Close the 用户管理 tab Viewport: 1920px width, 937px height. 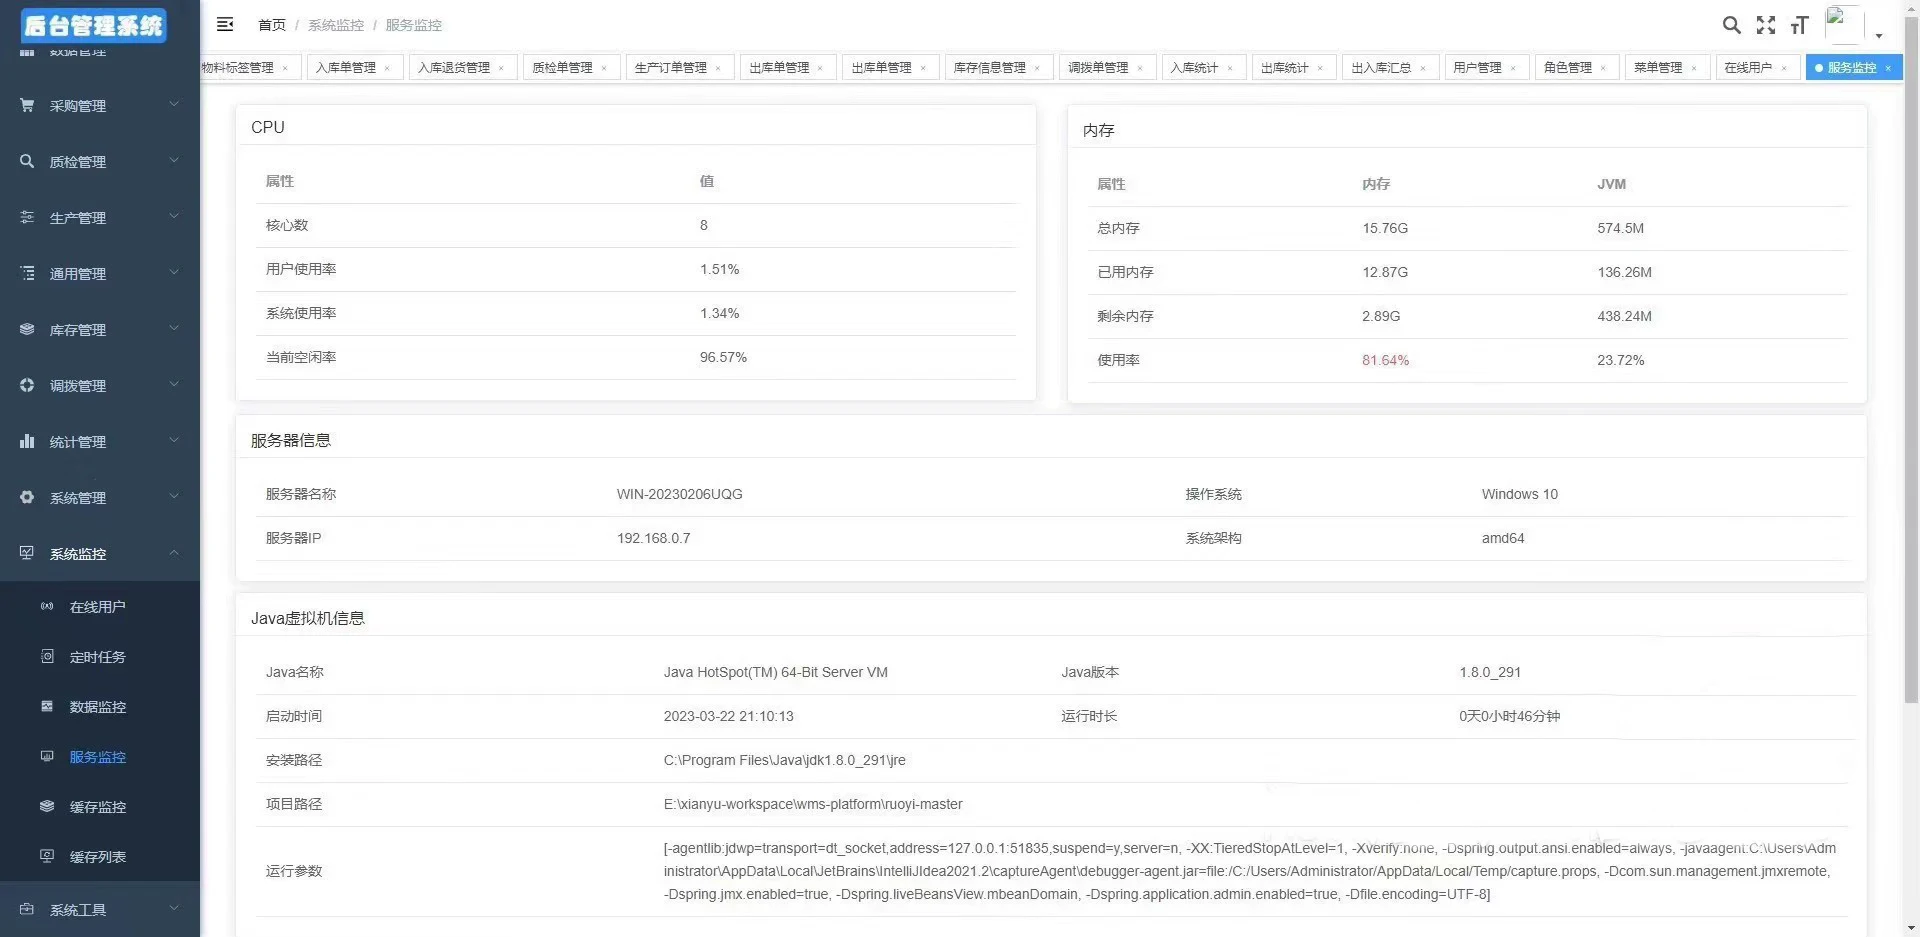point(1513,67)
